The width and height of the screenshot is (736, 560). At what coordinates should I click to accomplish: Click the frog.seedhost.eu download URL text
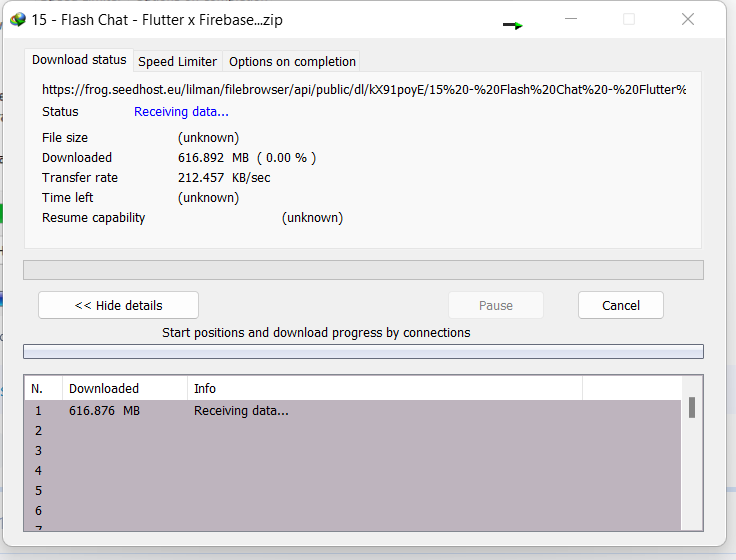pos(364,89)
